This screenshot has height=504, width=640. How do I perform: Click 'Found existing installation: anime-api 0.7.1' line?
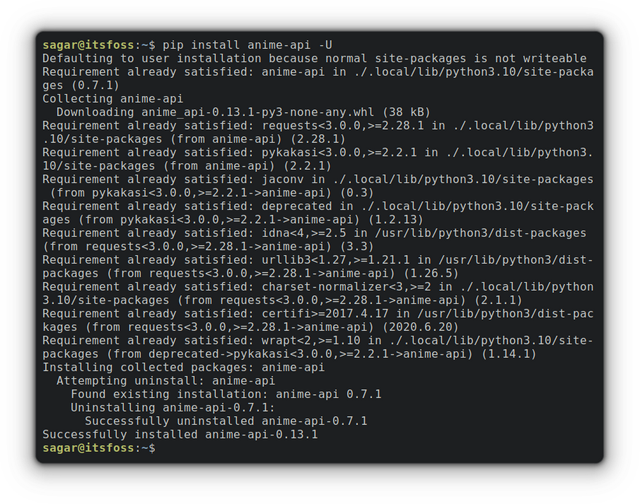(x=226, y=395)
